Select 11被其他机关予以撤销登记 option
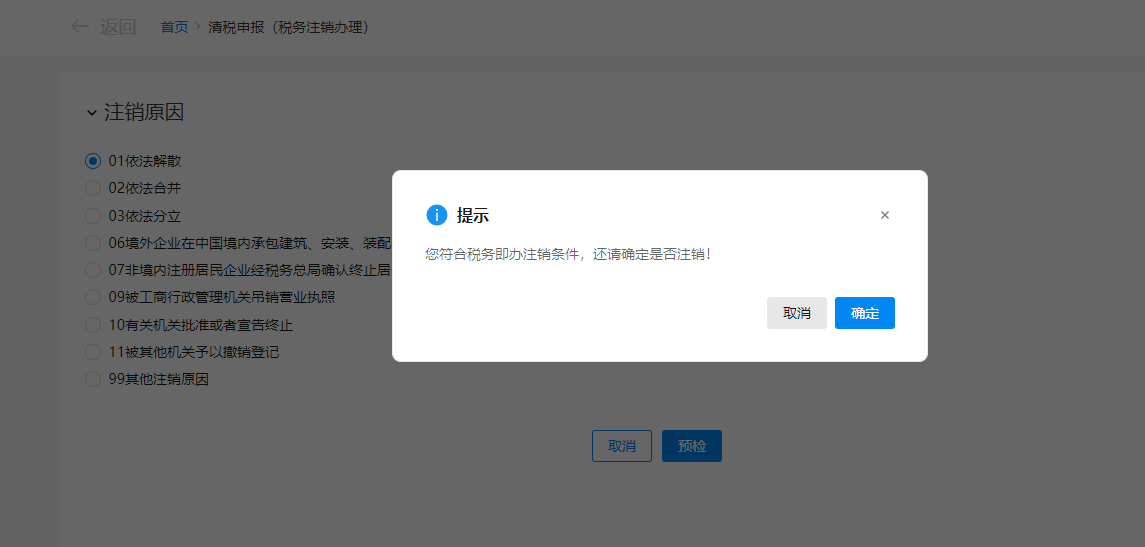The width and height of the screenshot is (1145, 547). (93, 352)
